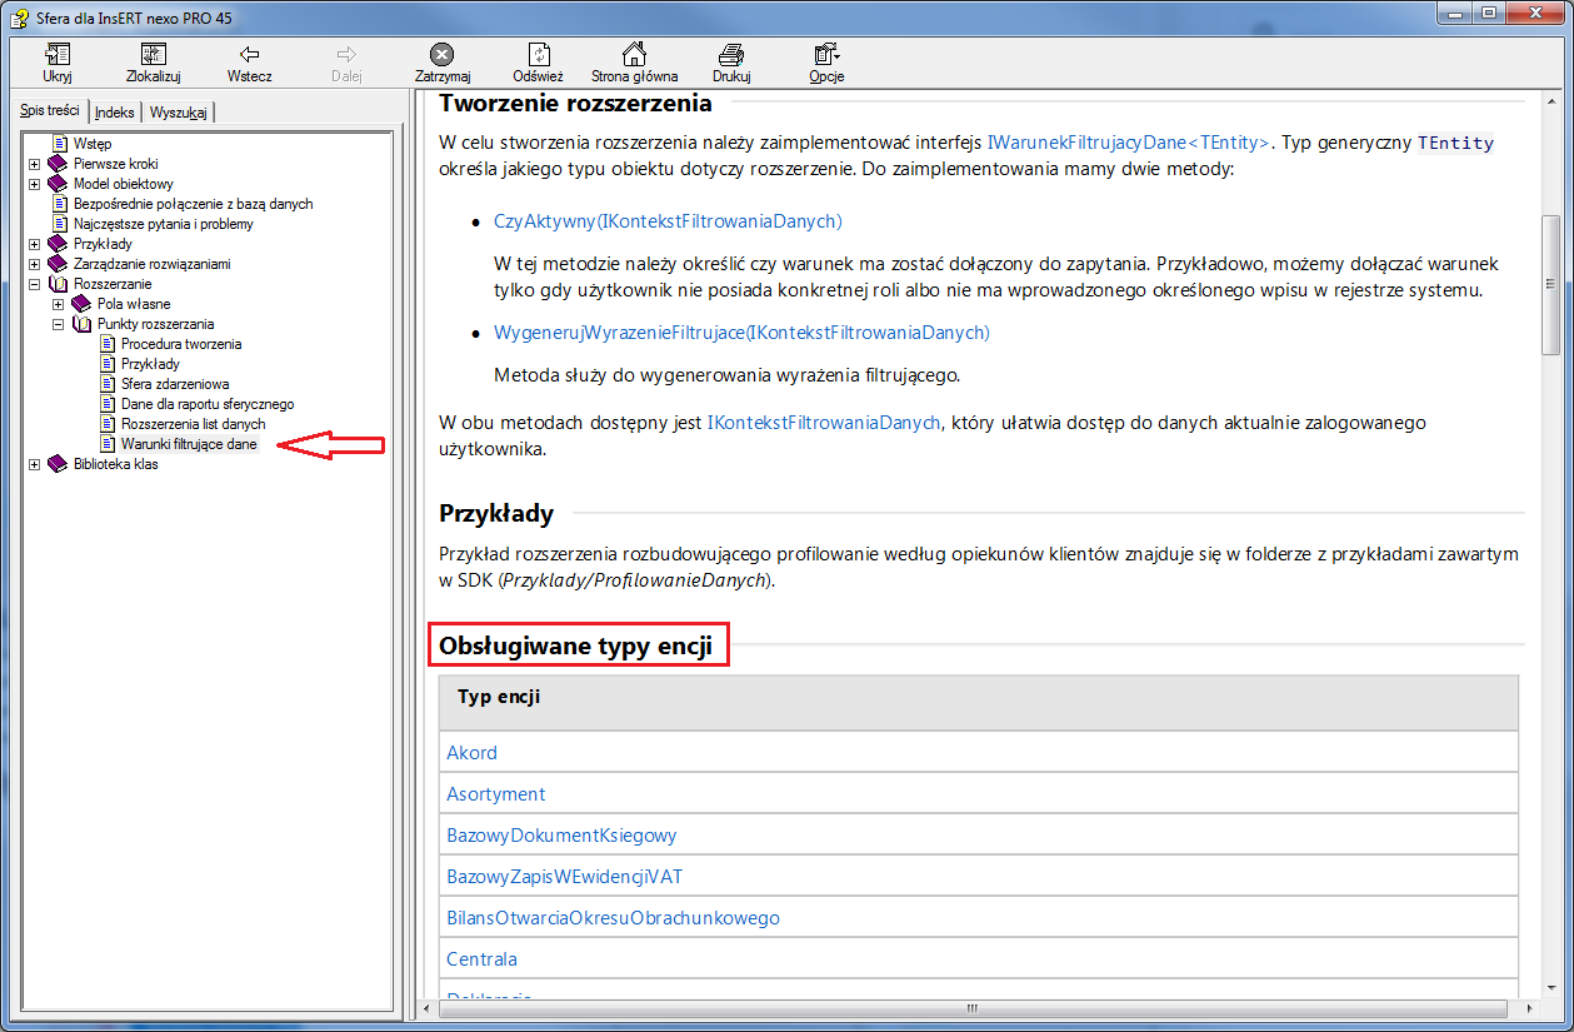Viewport: 1574px width, 1032px height.
Task: Select Bezpośrednie połączenie z bazą danych topic
Action: 193,204
